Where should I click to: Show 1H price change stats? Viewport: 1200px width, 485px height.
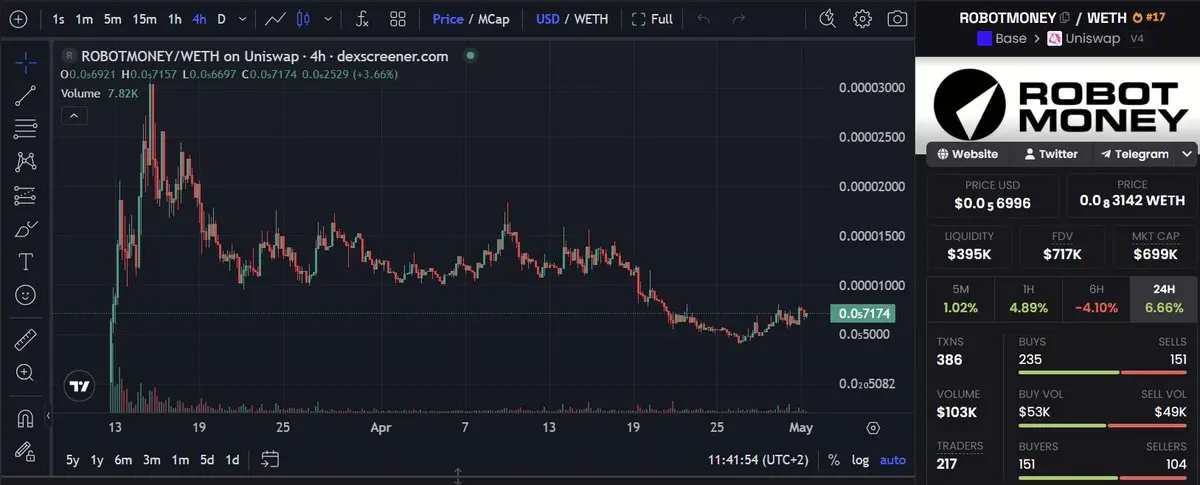pos(1027,299)
